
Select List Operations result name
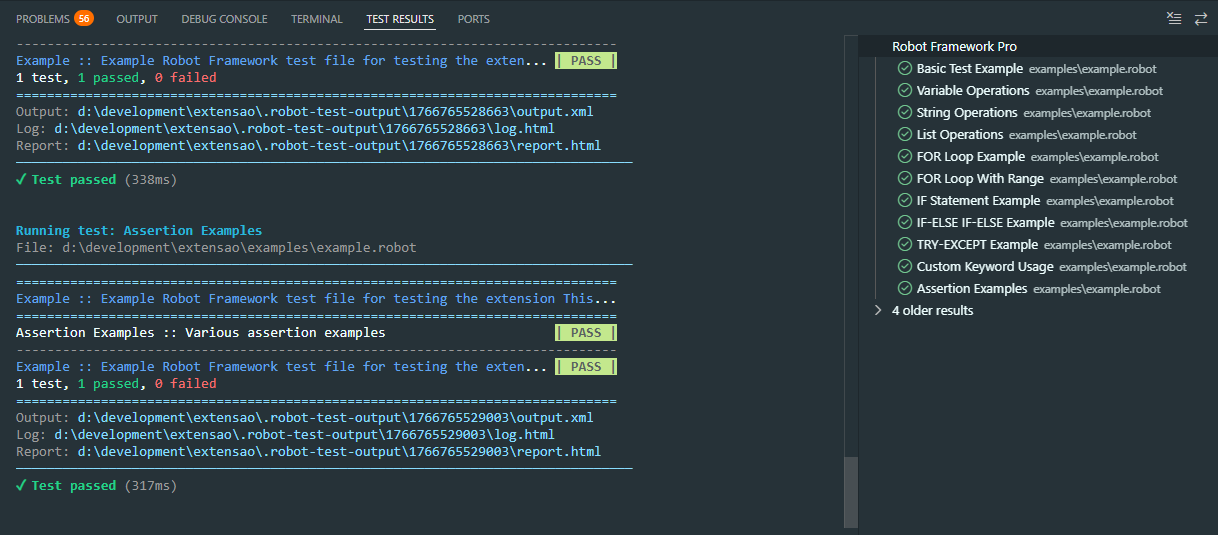point(960,135)
